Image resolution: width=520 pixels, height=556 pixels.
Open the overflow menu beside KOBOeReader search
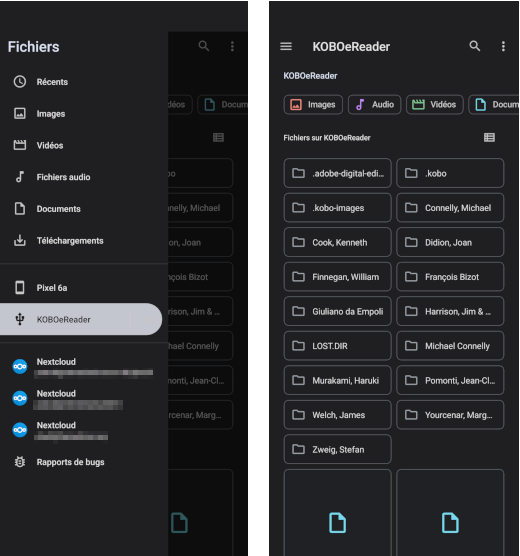point(503,46)
